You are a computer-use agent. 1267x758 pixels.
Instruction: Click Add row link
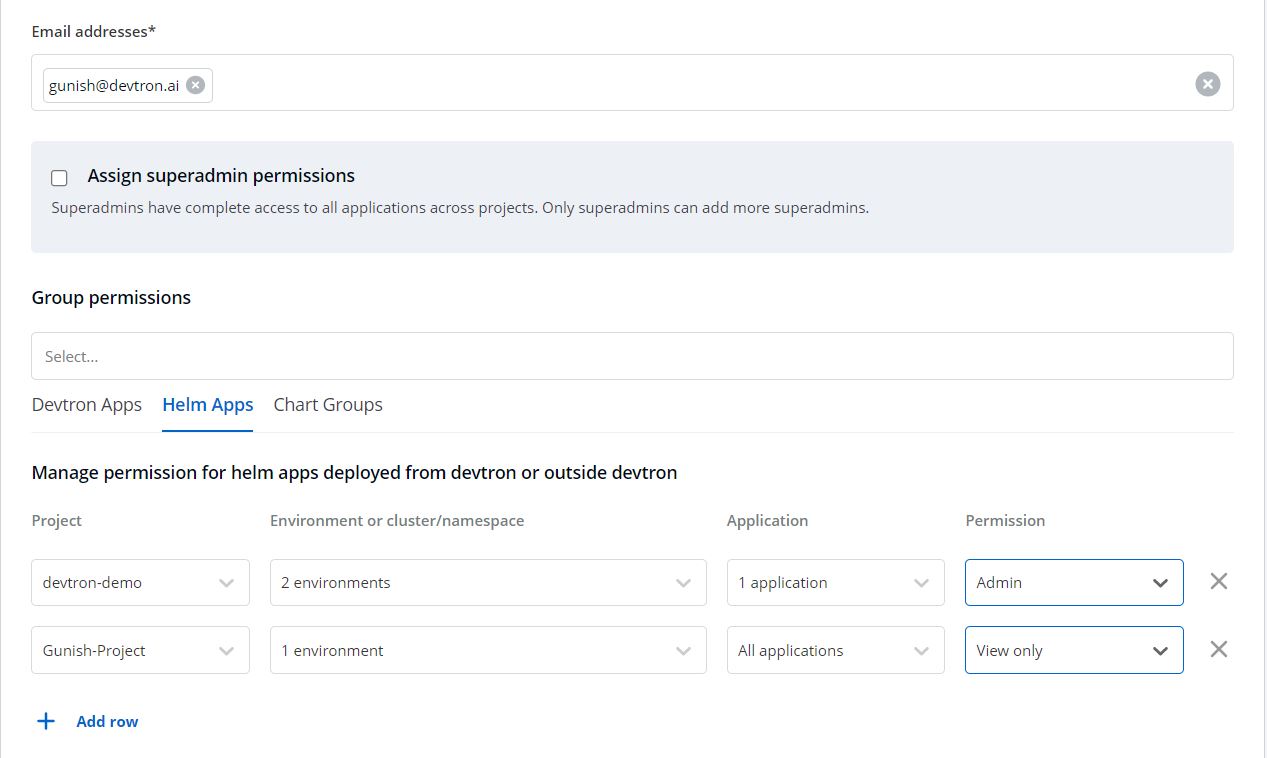(107, 721)
